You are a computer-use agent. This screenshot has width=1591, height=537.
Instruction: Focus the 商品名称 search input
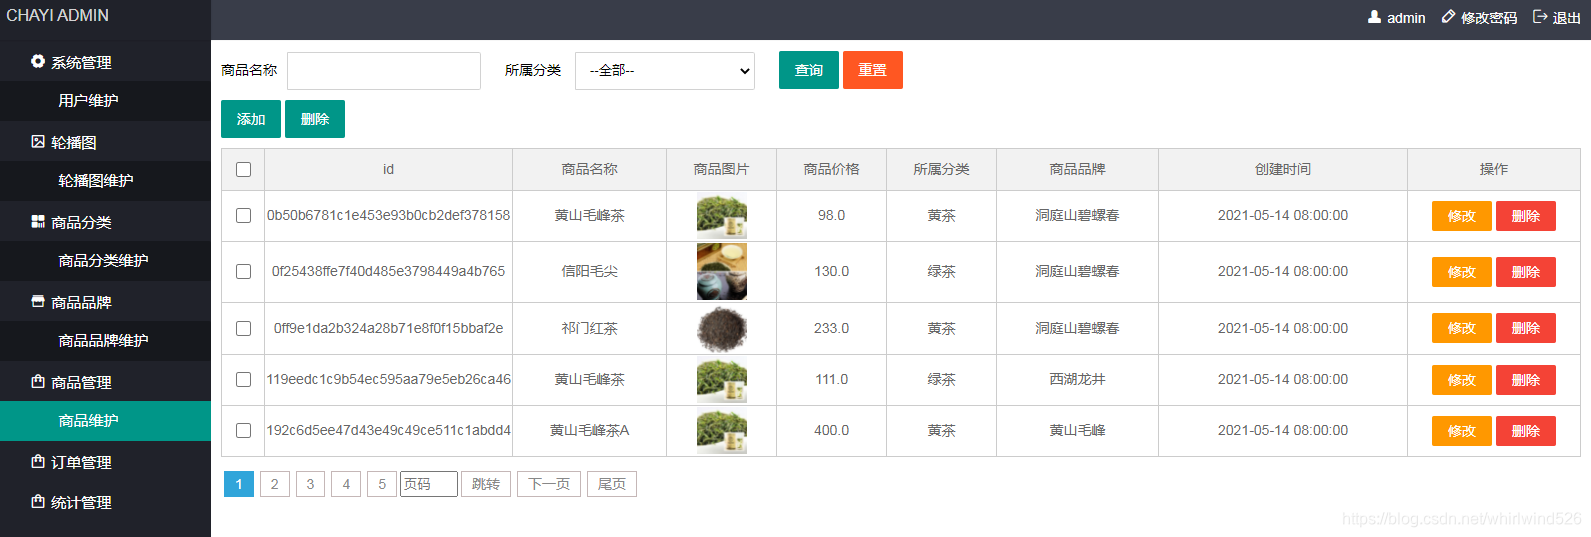pyautogui.click(x=384, y=71)
